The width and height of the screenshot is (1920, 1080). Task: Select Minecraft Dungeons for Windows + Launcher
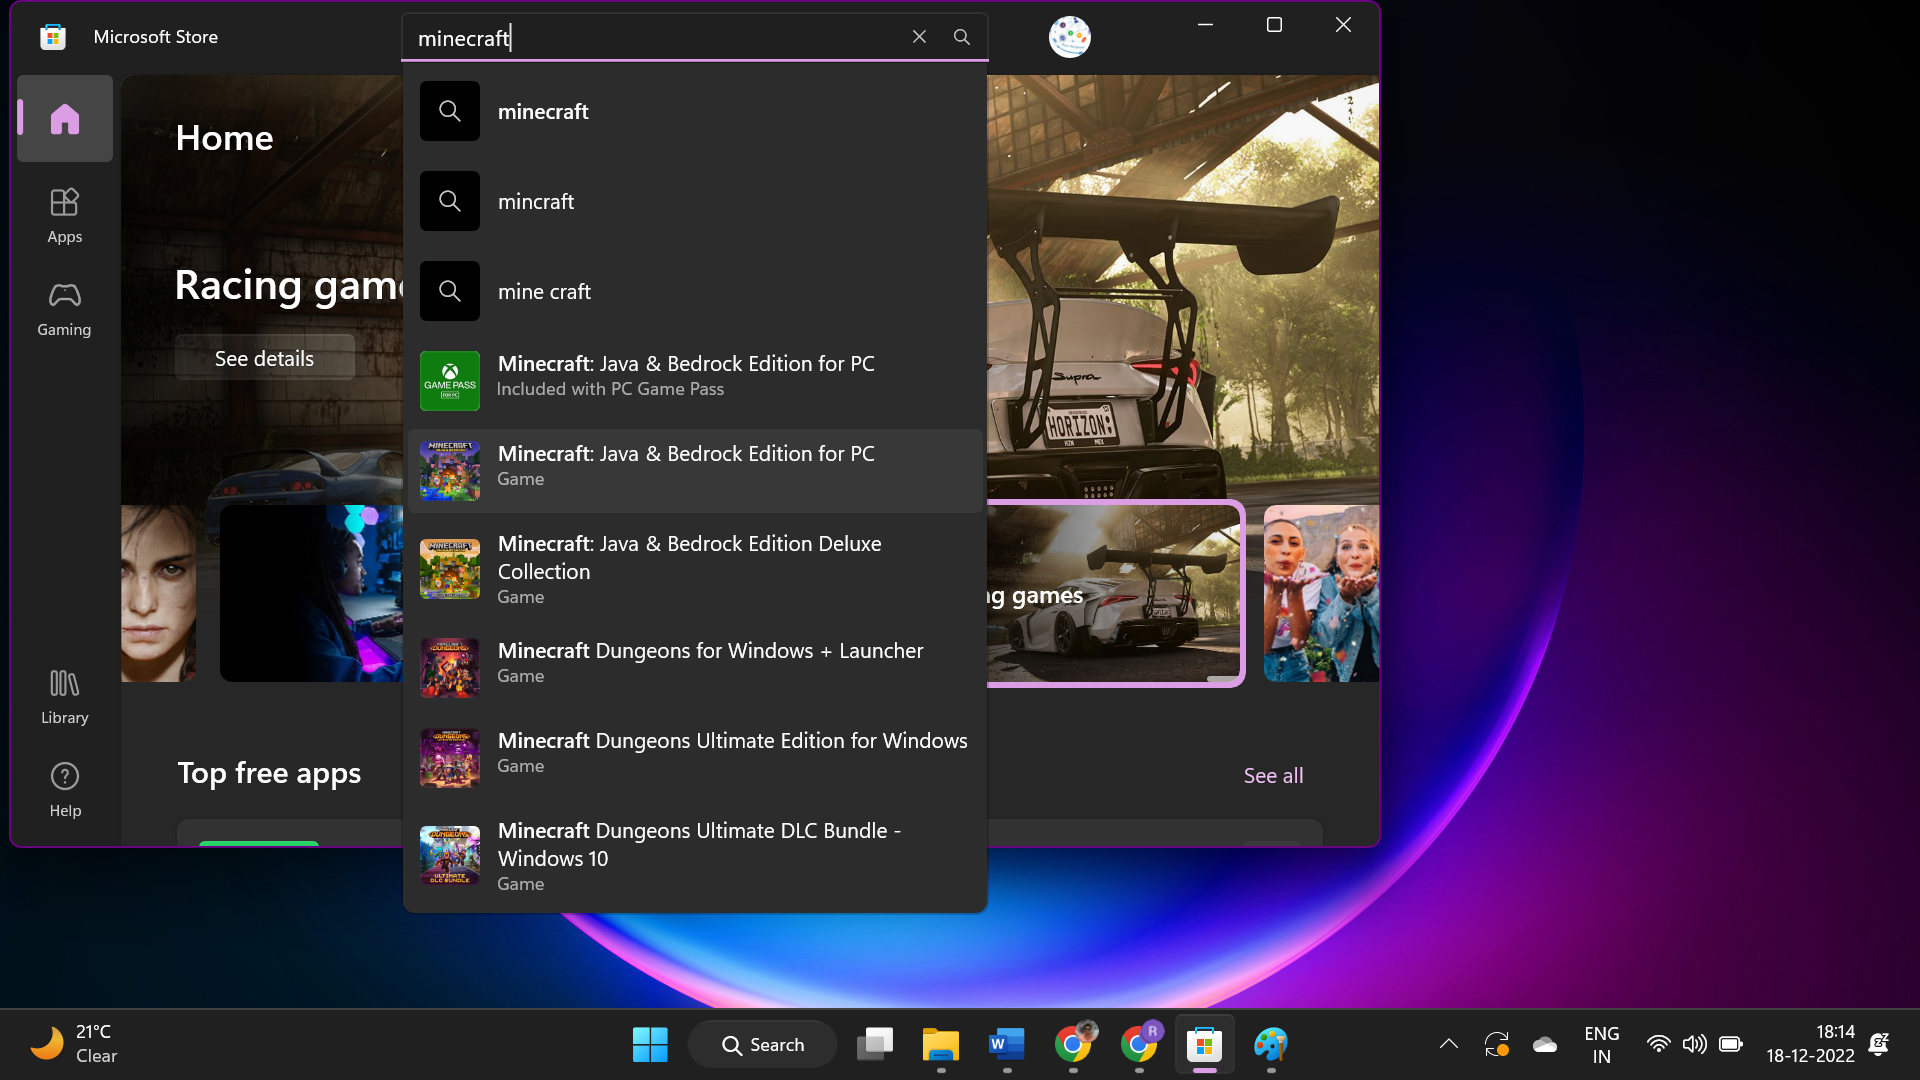tap(710, 661)
